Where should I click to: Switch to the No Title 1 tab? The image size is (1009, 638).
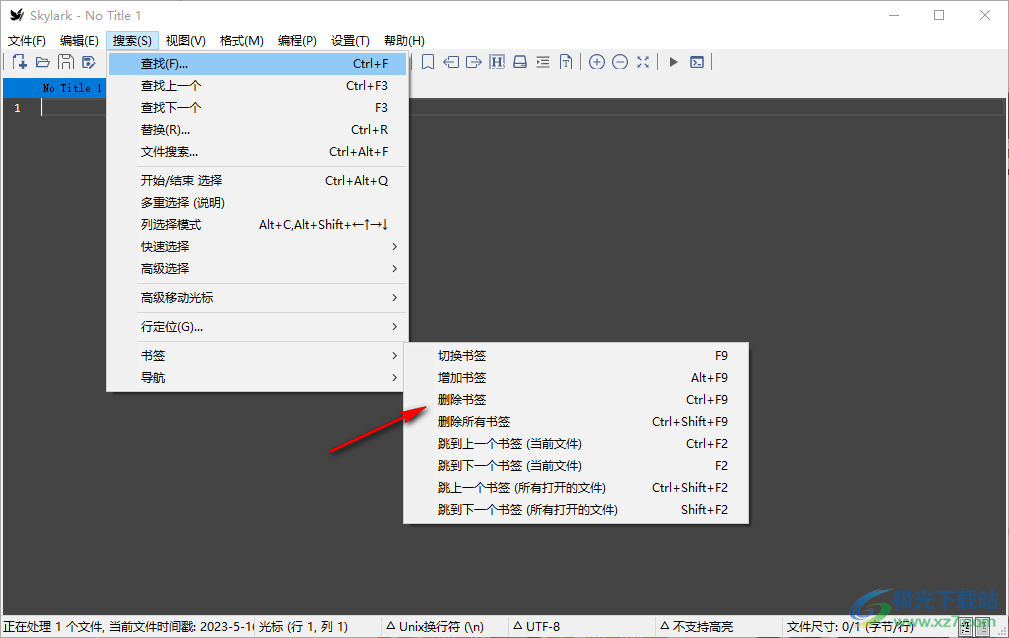click(55, 88)
